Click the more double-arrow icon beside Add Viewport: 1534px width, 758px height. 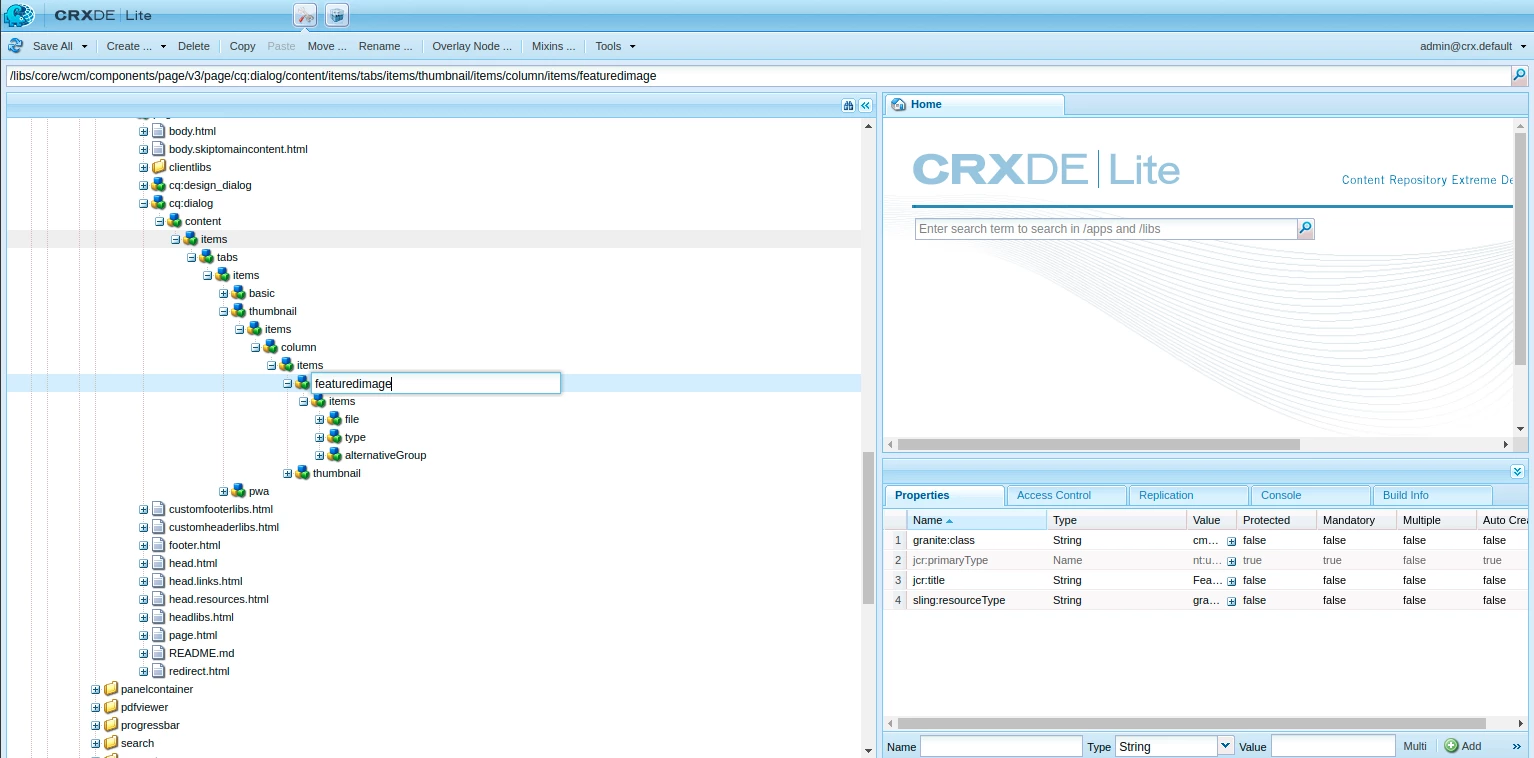coord(1516,746)
